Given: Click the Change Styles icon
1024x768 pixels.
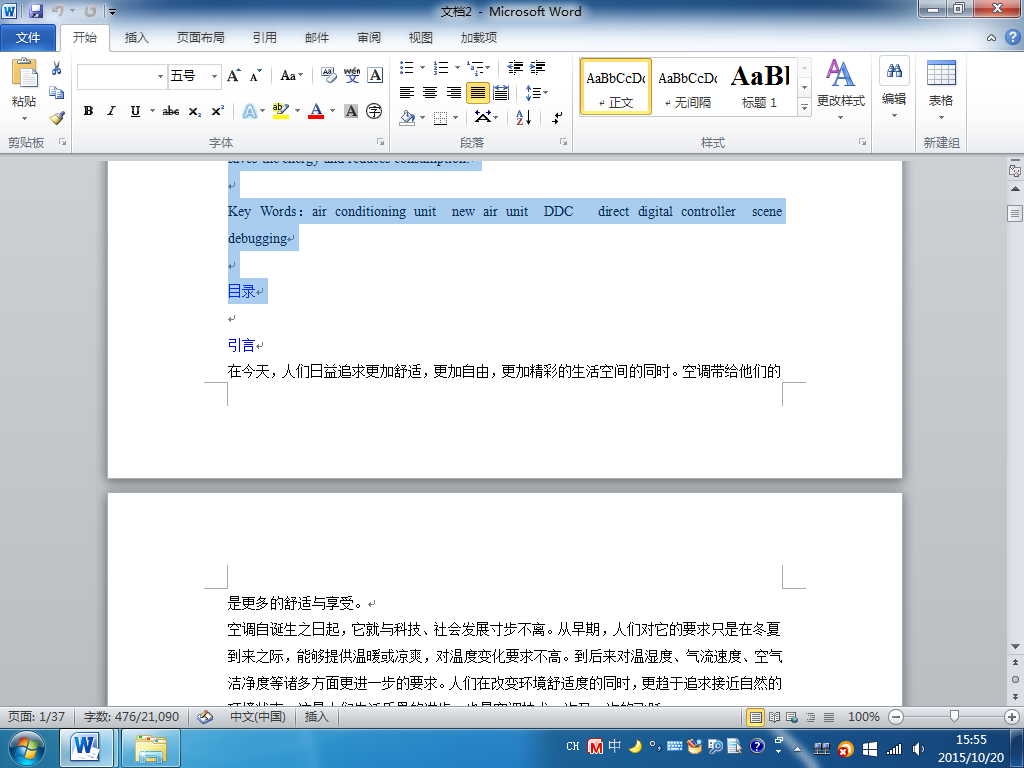Looking at the screenshot, I should click(x=840, y=73).
